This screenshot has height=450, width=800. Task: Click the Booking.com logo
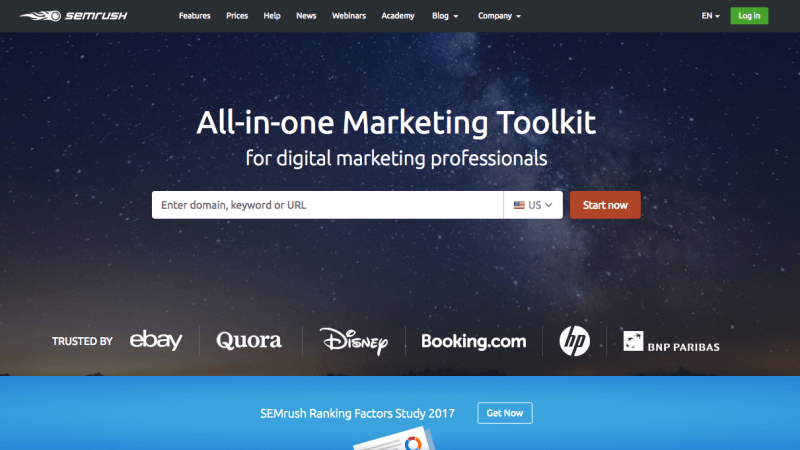[x=473, y=341]
